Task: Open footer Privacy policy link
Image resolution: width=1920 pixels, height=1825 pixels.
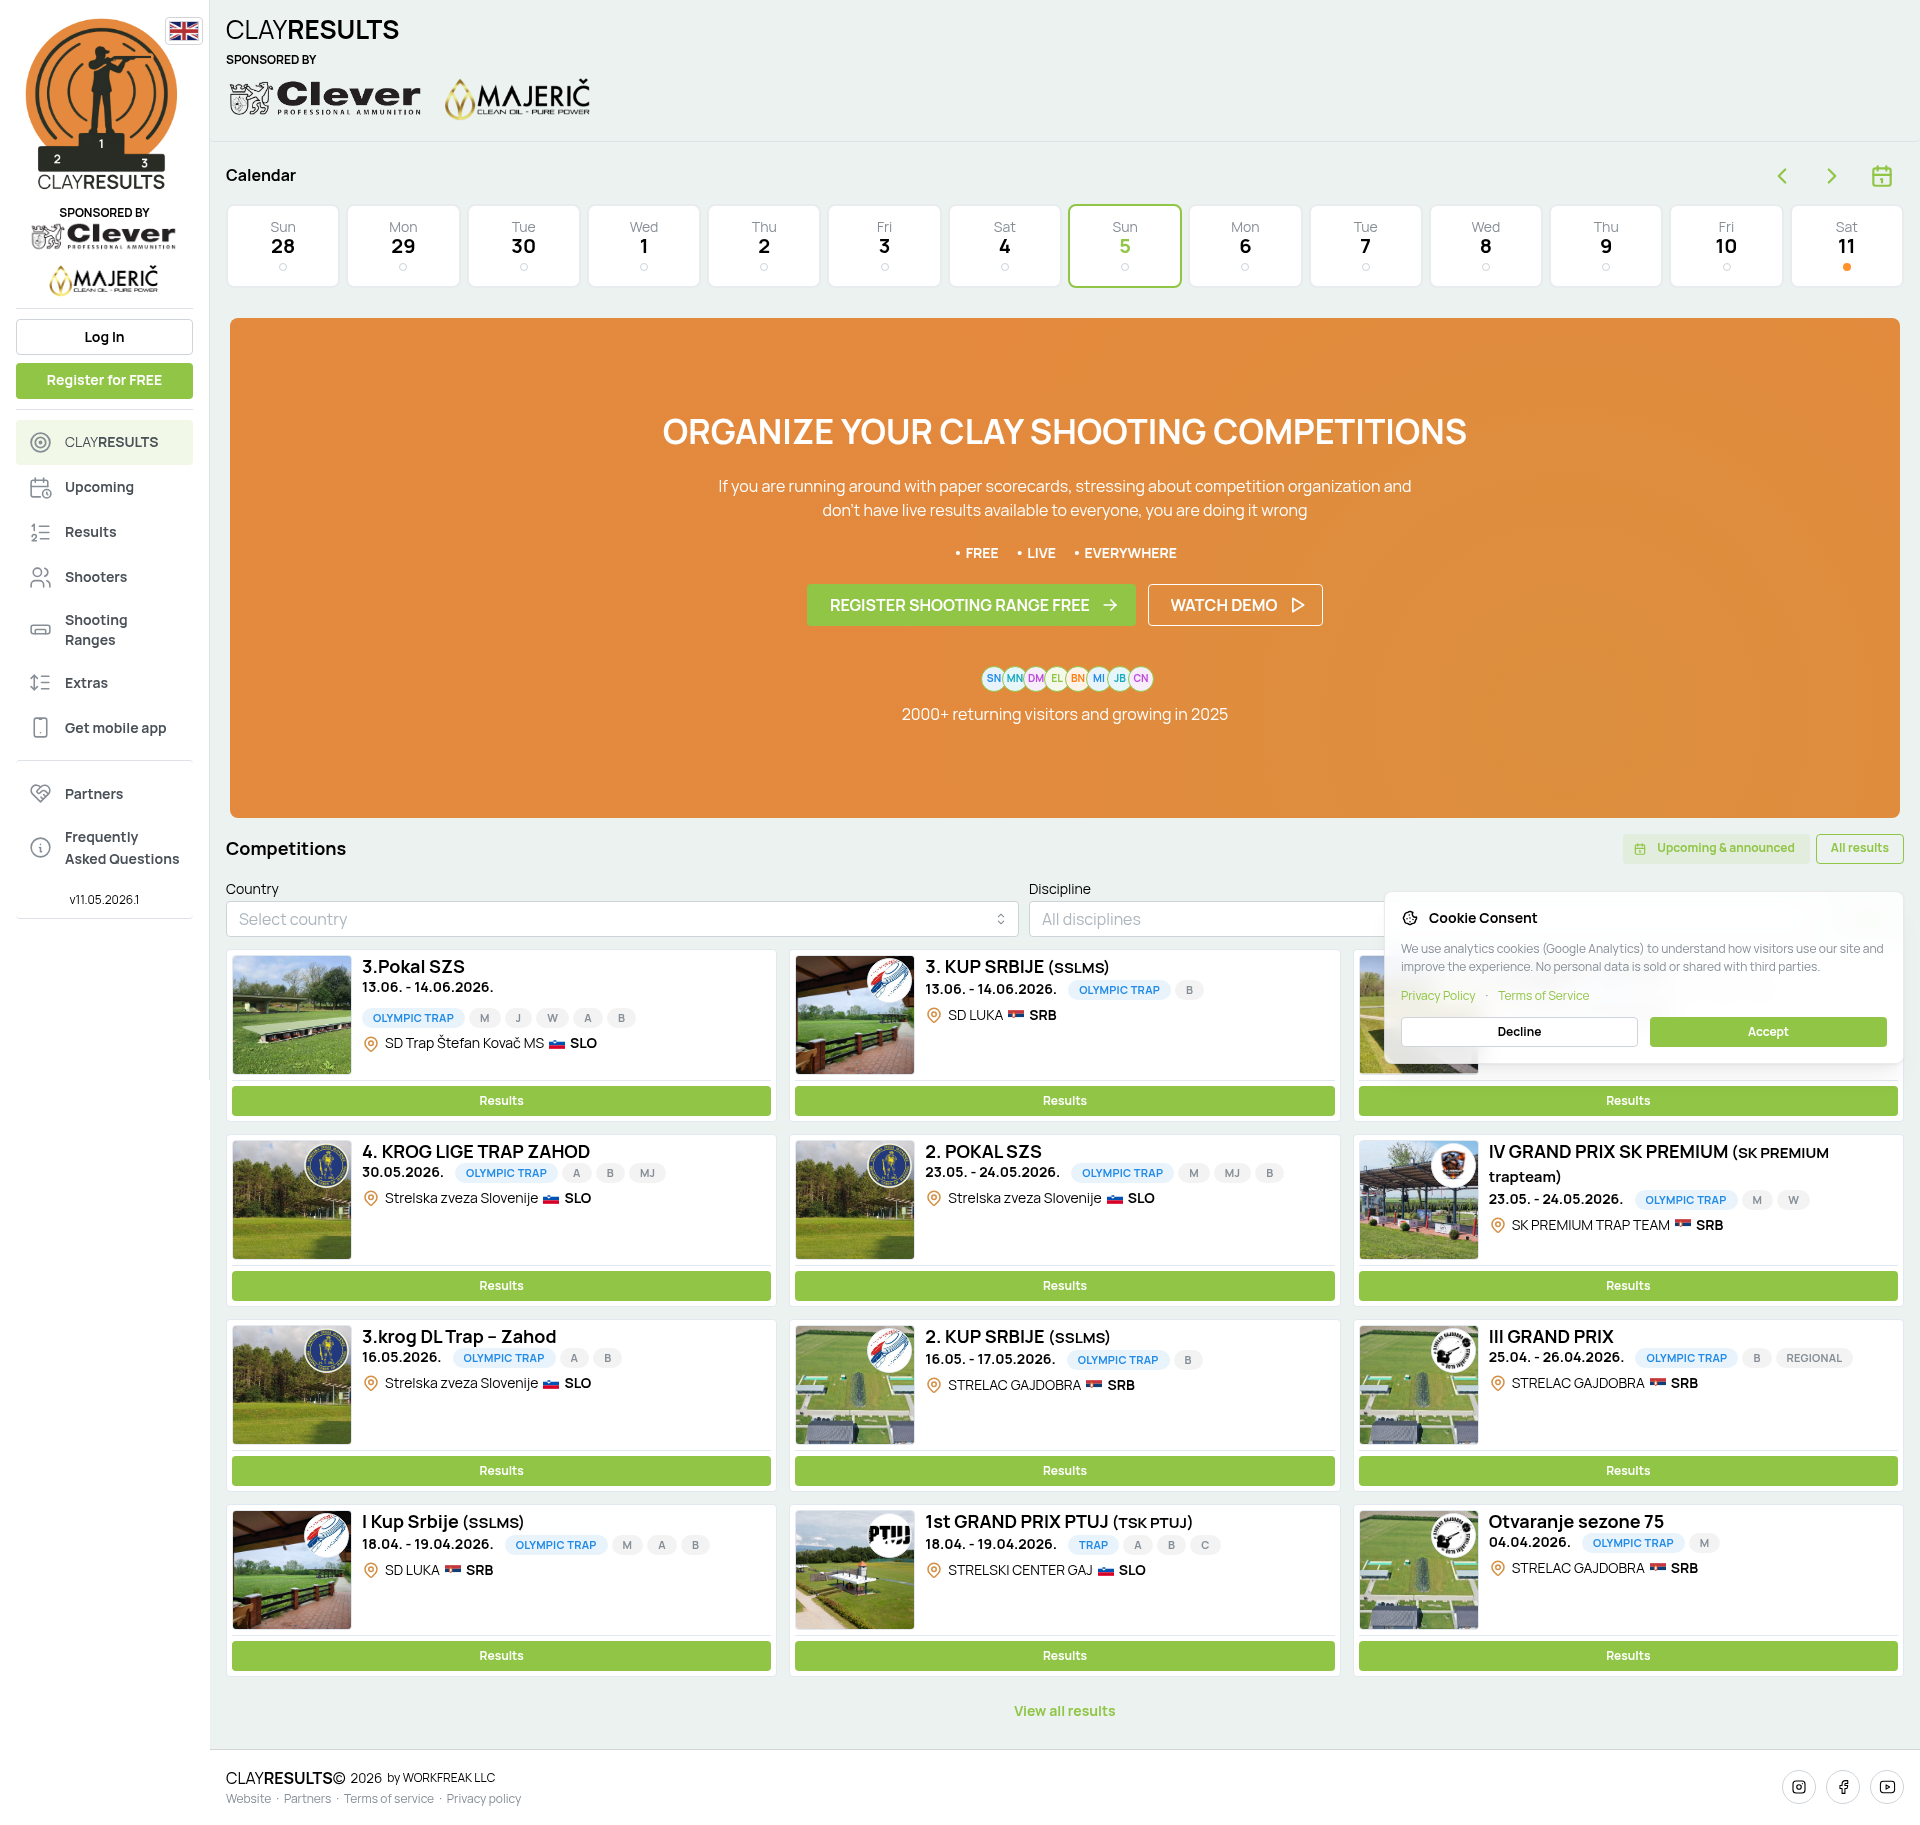Action: coord(484,1800)
